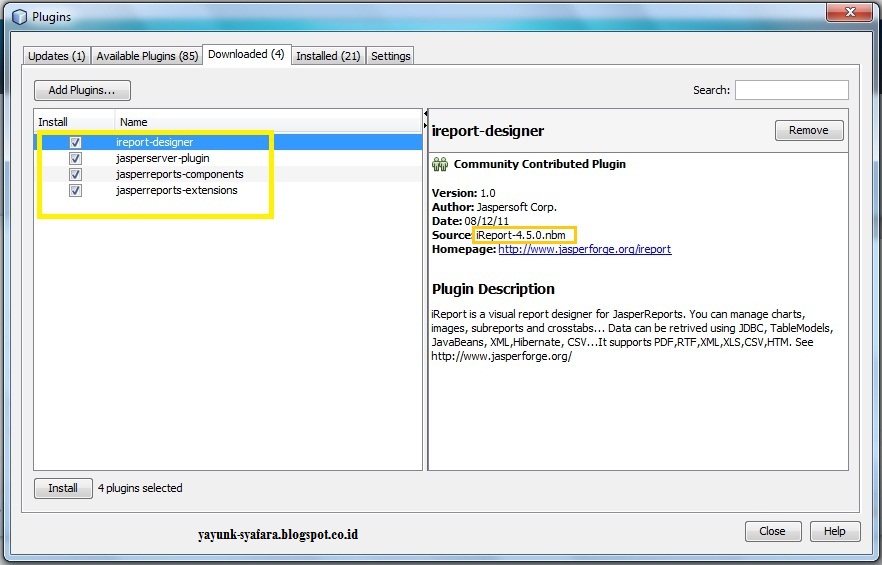Select the Downloaded (4) tab
The image size is (882, 565).
pyautogui.click(x=246, y=55)
